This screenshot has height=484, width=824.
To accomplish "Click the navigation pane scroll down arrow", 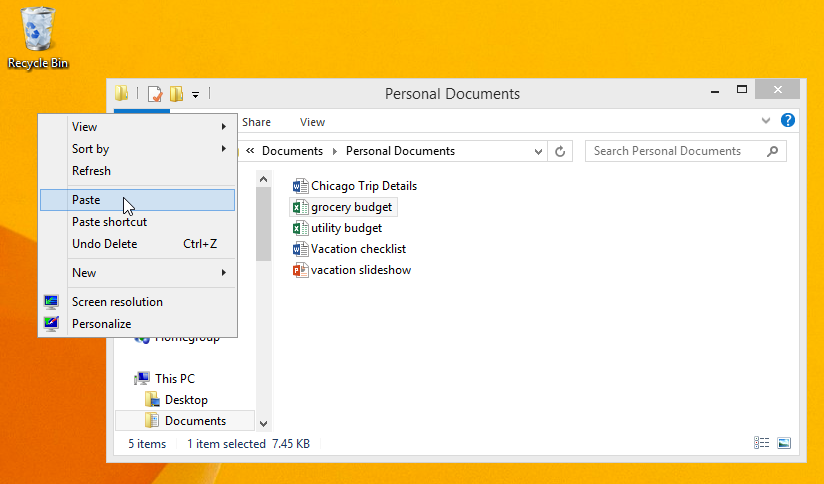I will click(x=264, y=423).
